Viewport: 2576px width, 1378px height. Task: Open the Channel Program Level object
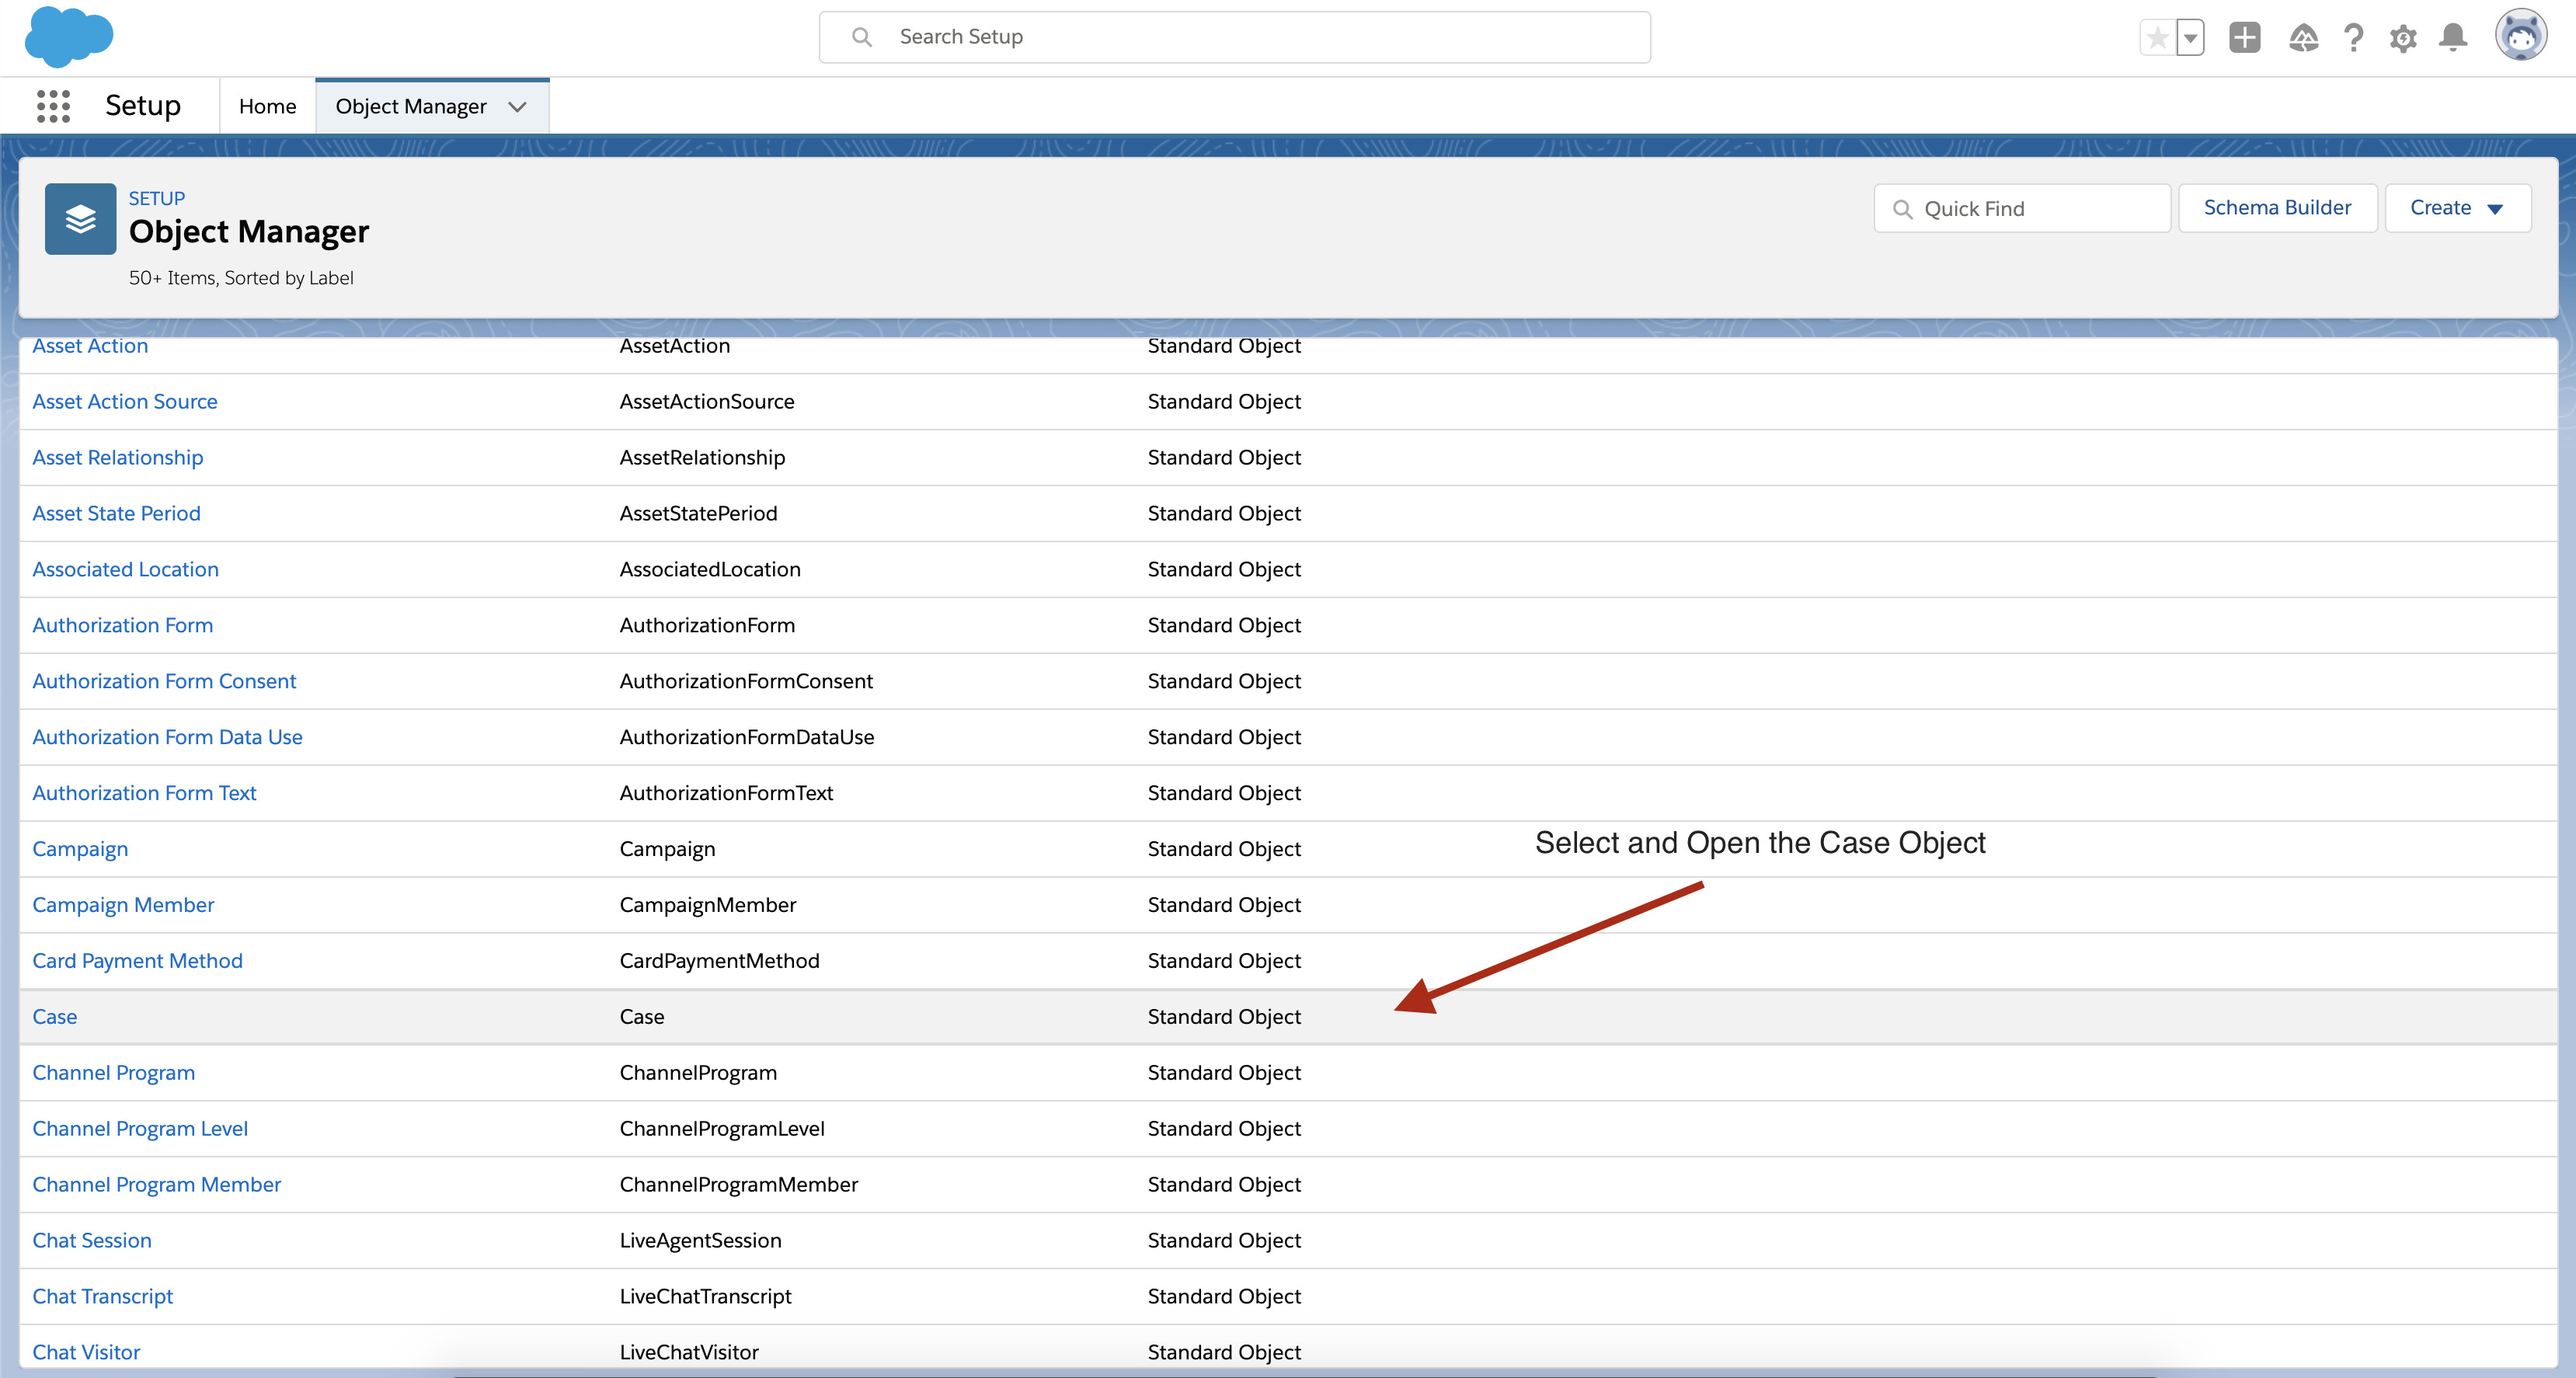coord(140,1129)
